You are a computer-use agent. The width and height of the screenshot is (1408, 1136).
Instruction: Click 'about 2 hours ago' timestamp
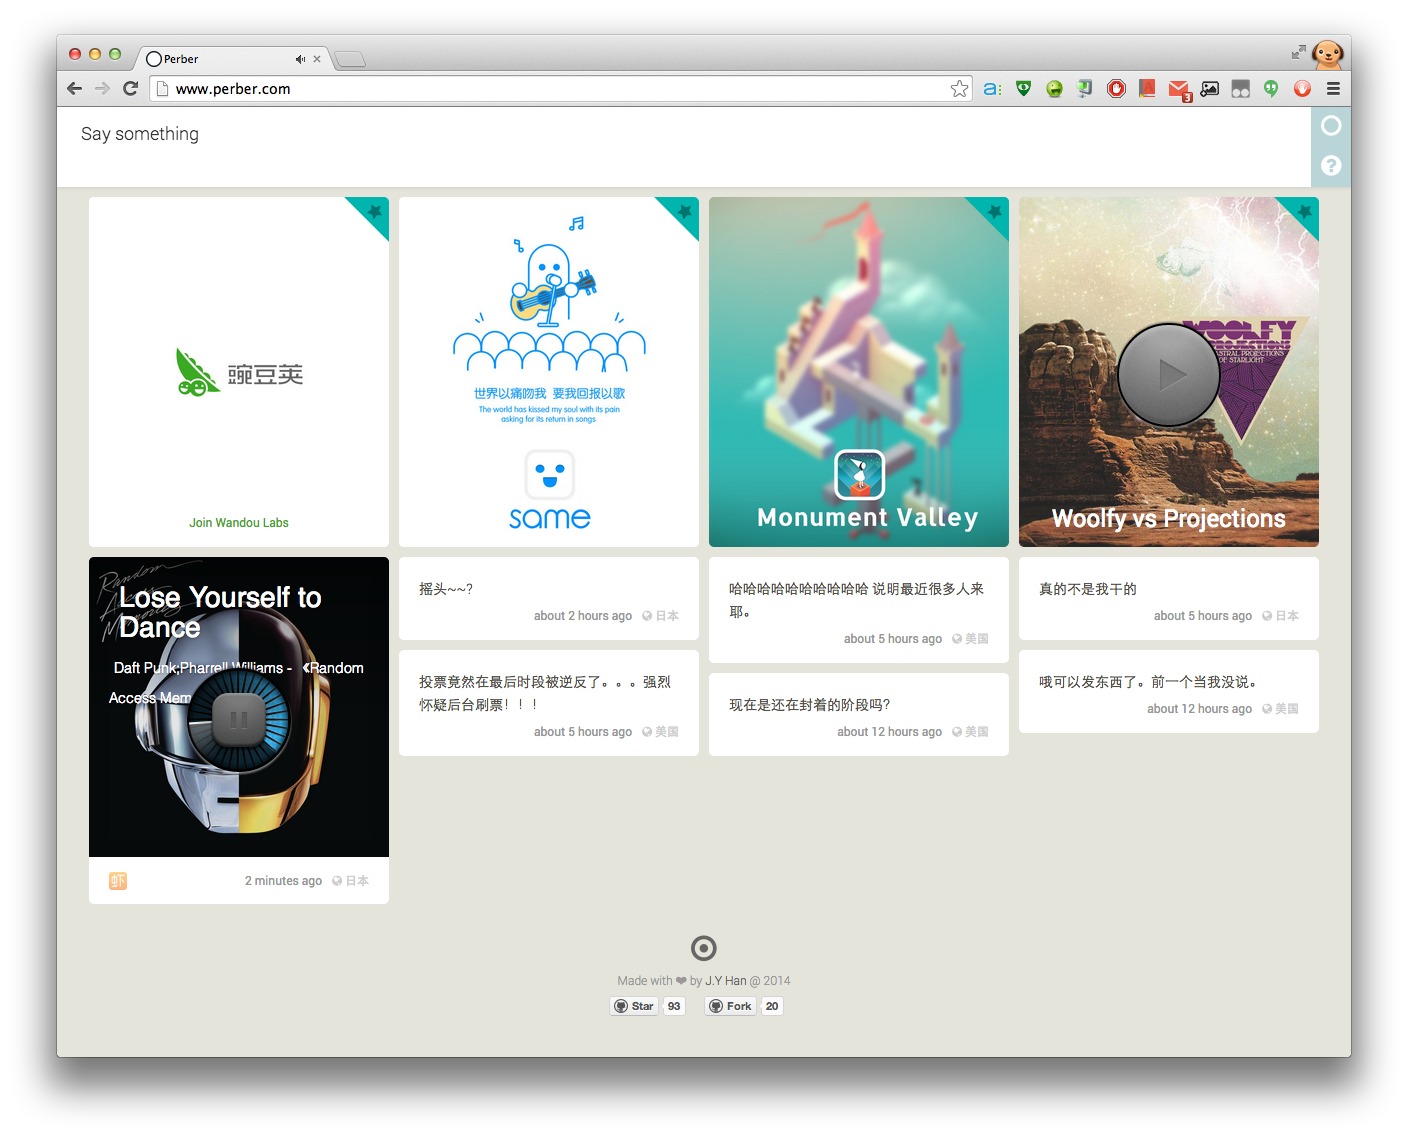coord(583,616)
